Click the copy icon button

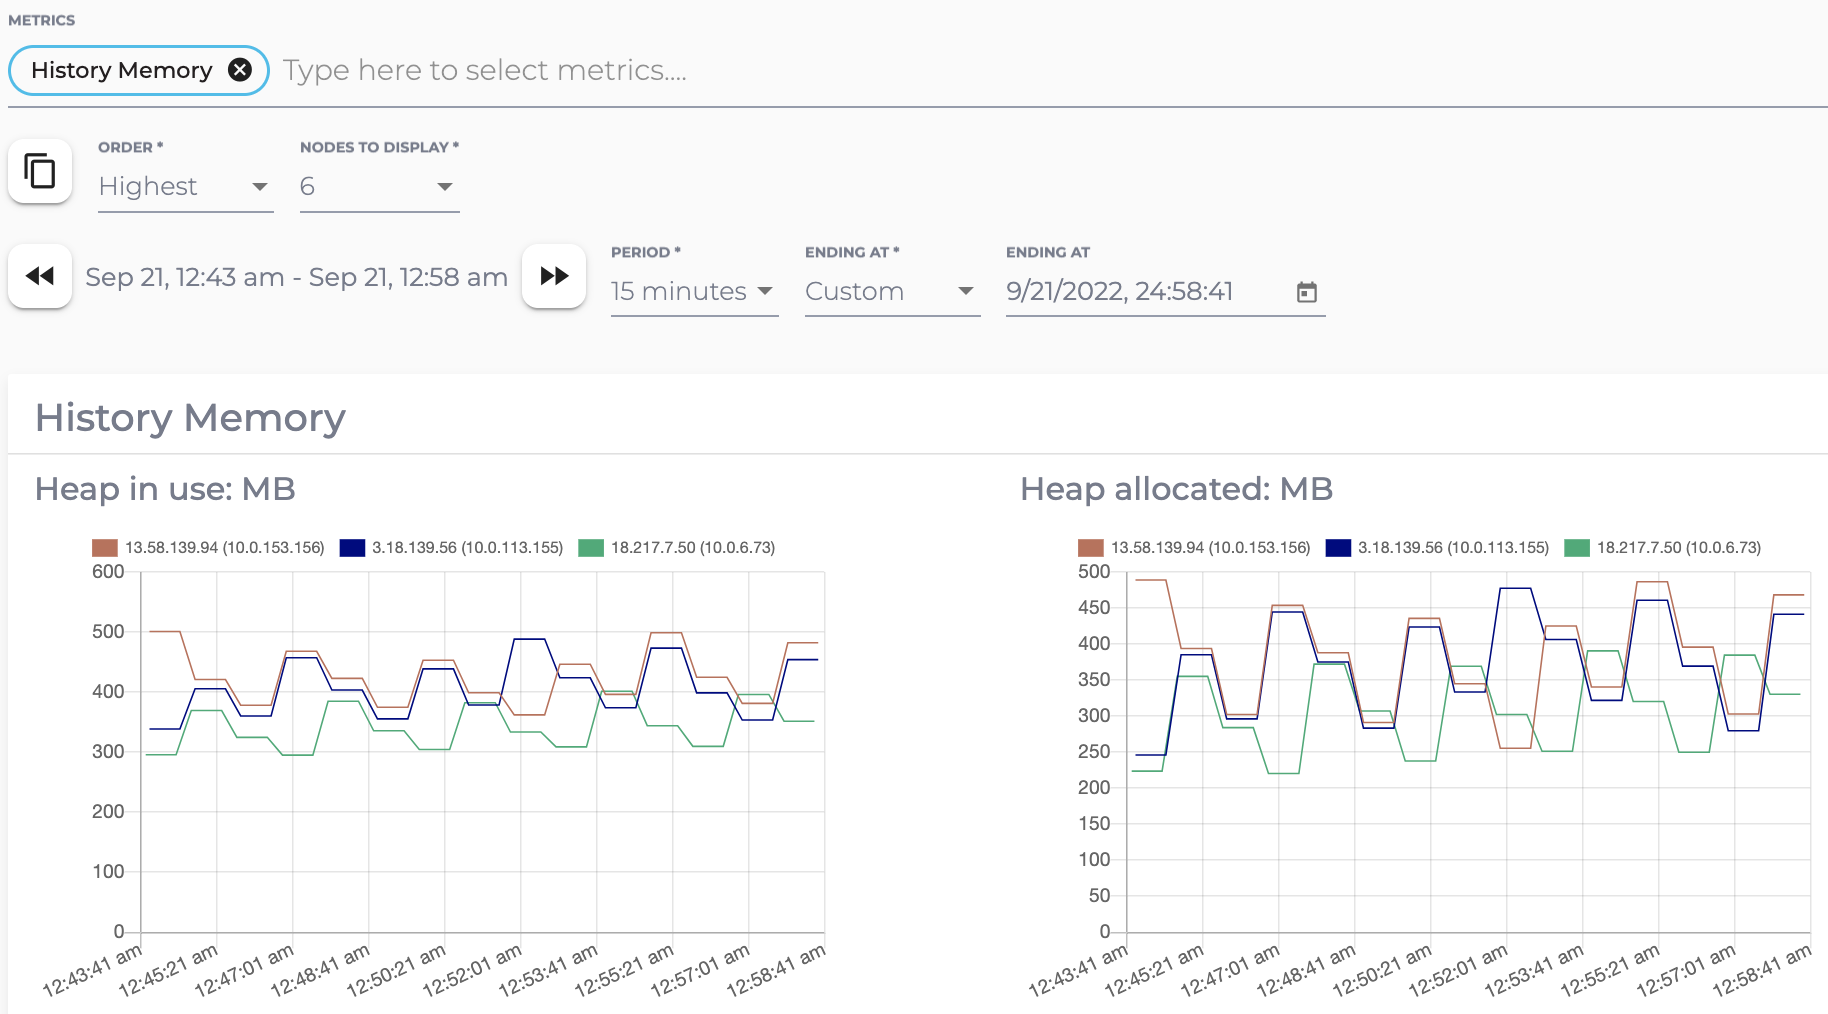(x=40, y=171)
